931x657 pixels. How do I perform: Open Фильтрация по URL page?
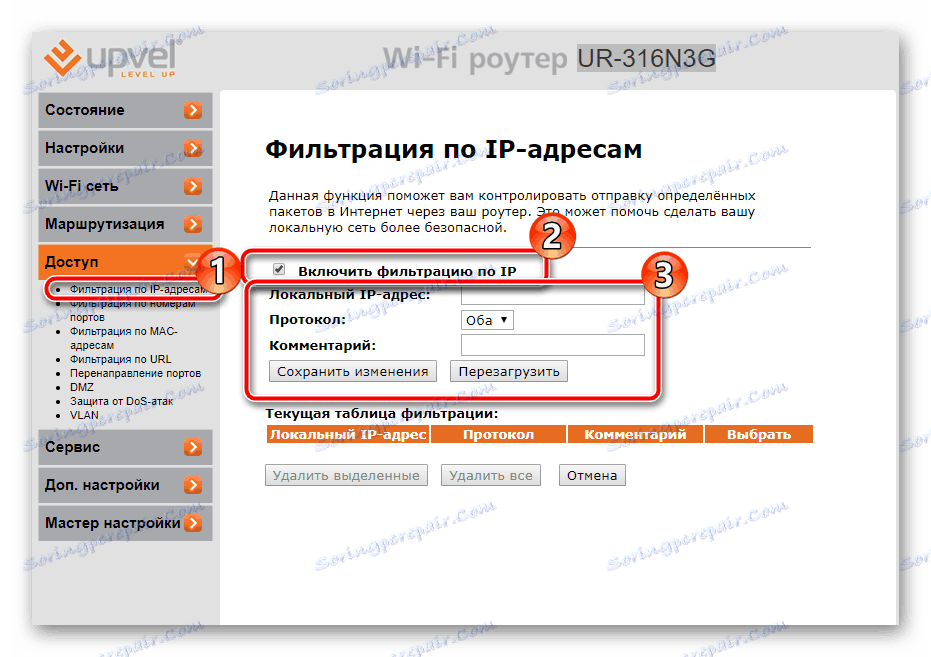tap(121, 359)
